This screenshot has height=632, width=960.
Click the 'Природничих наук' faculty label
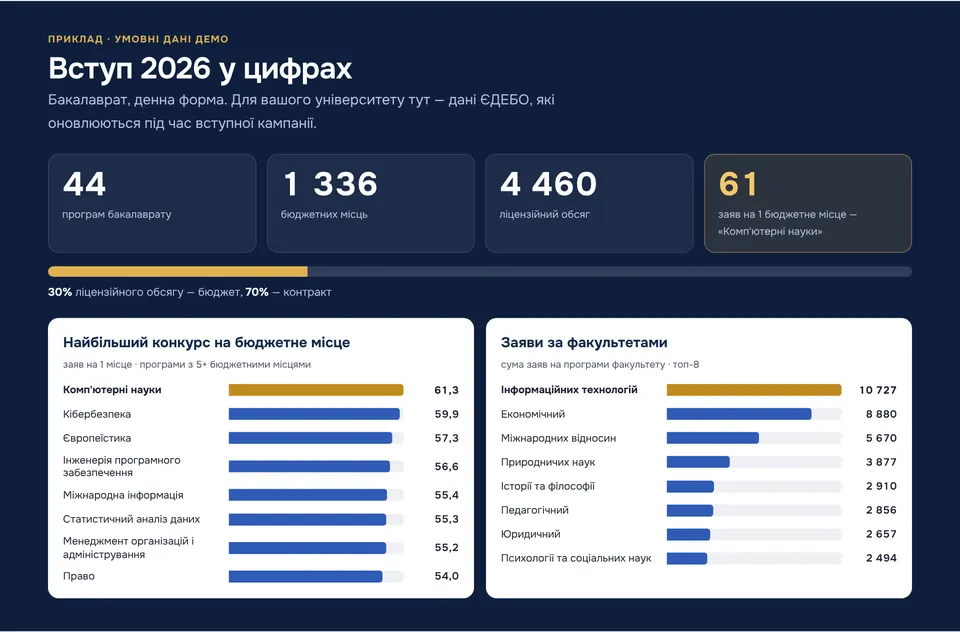[x=548, y=462]
